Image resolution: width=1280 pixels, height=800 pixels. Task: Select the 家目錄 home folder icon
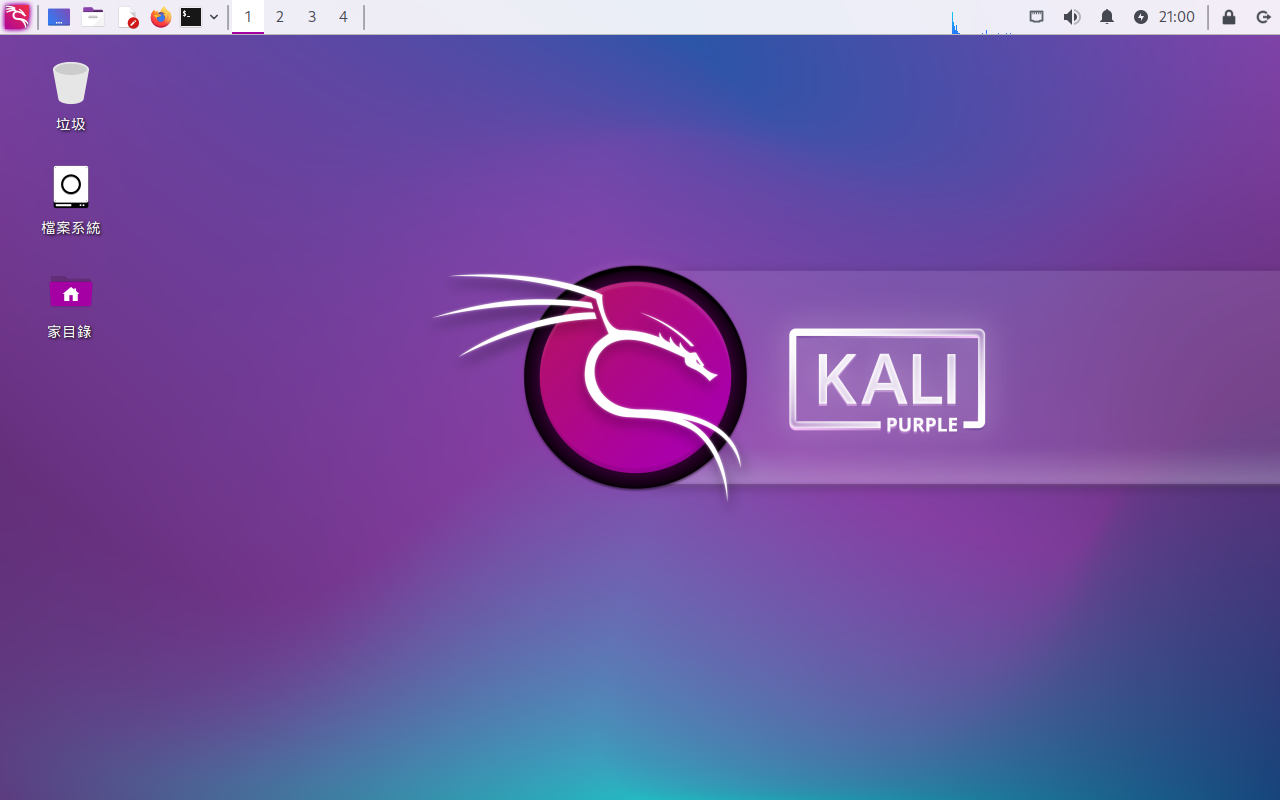(71, 304)
